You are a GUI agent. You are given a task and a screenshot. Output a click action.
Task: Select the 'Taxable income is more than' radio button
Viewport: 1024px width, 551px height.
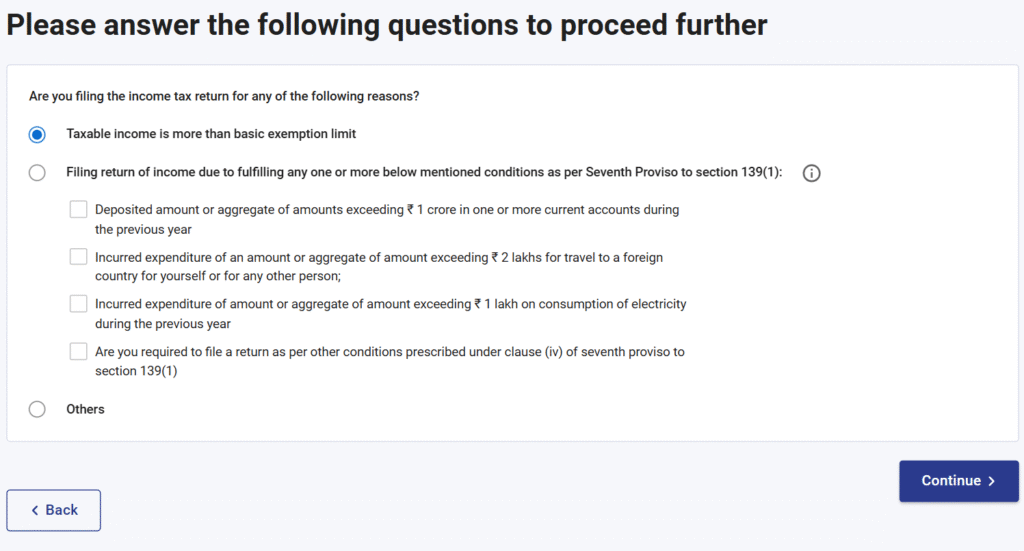[37, 134]
